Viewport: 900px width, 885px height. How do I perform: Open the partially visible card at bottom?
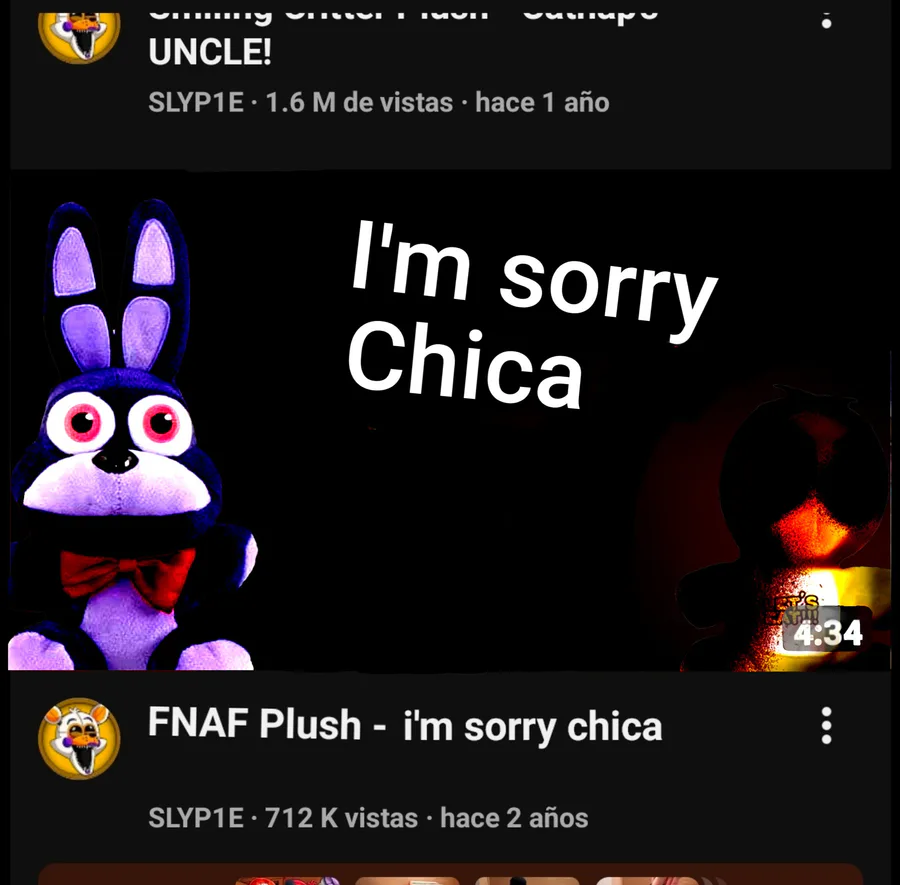(450, 874)
